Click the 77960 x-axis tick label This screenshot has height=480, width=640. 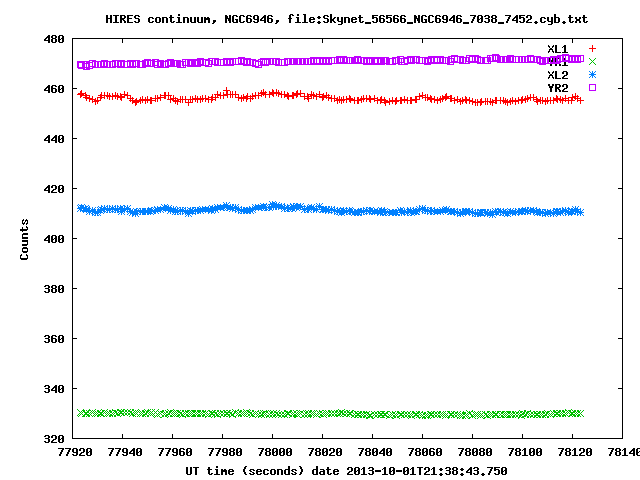pos(175,452)
